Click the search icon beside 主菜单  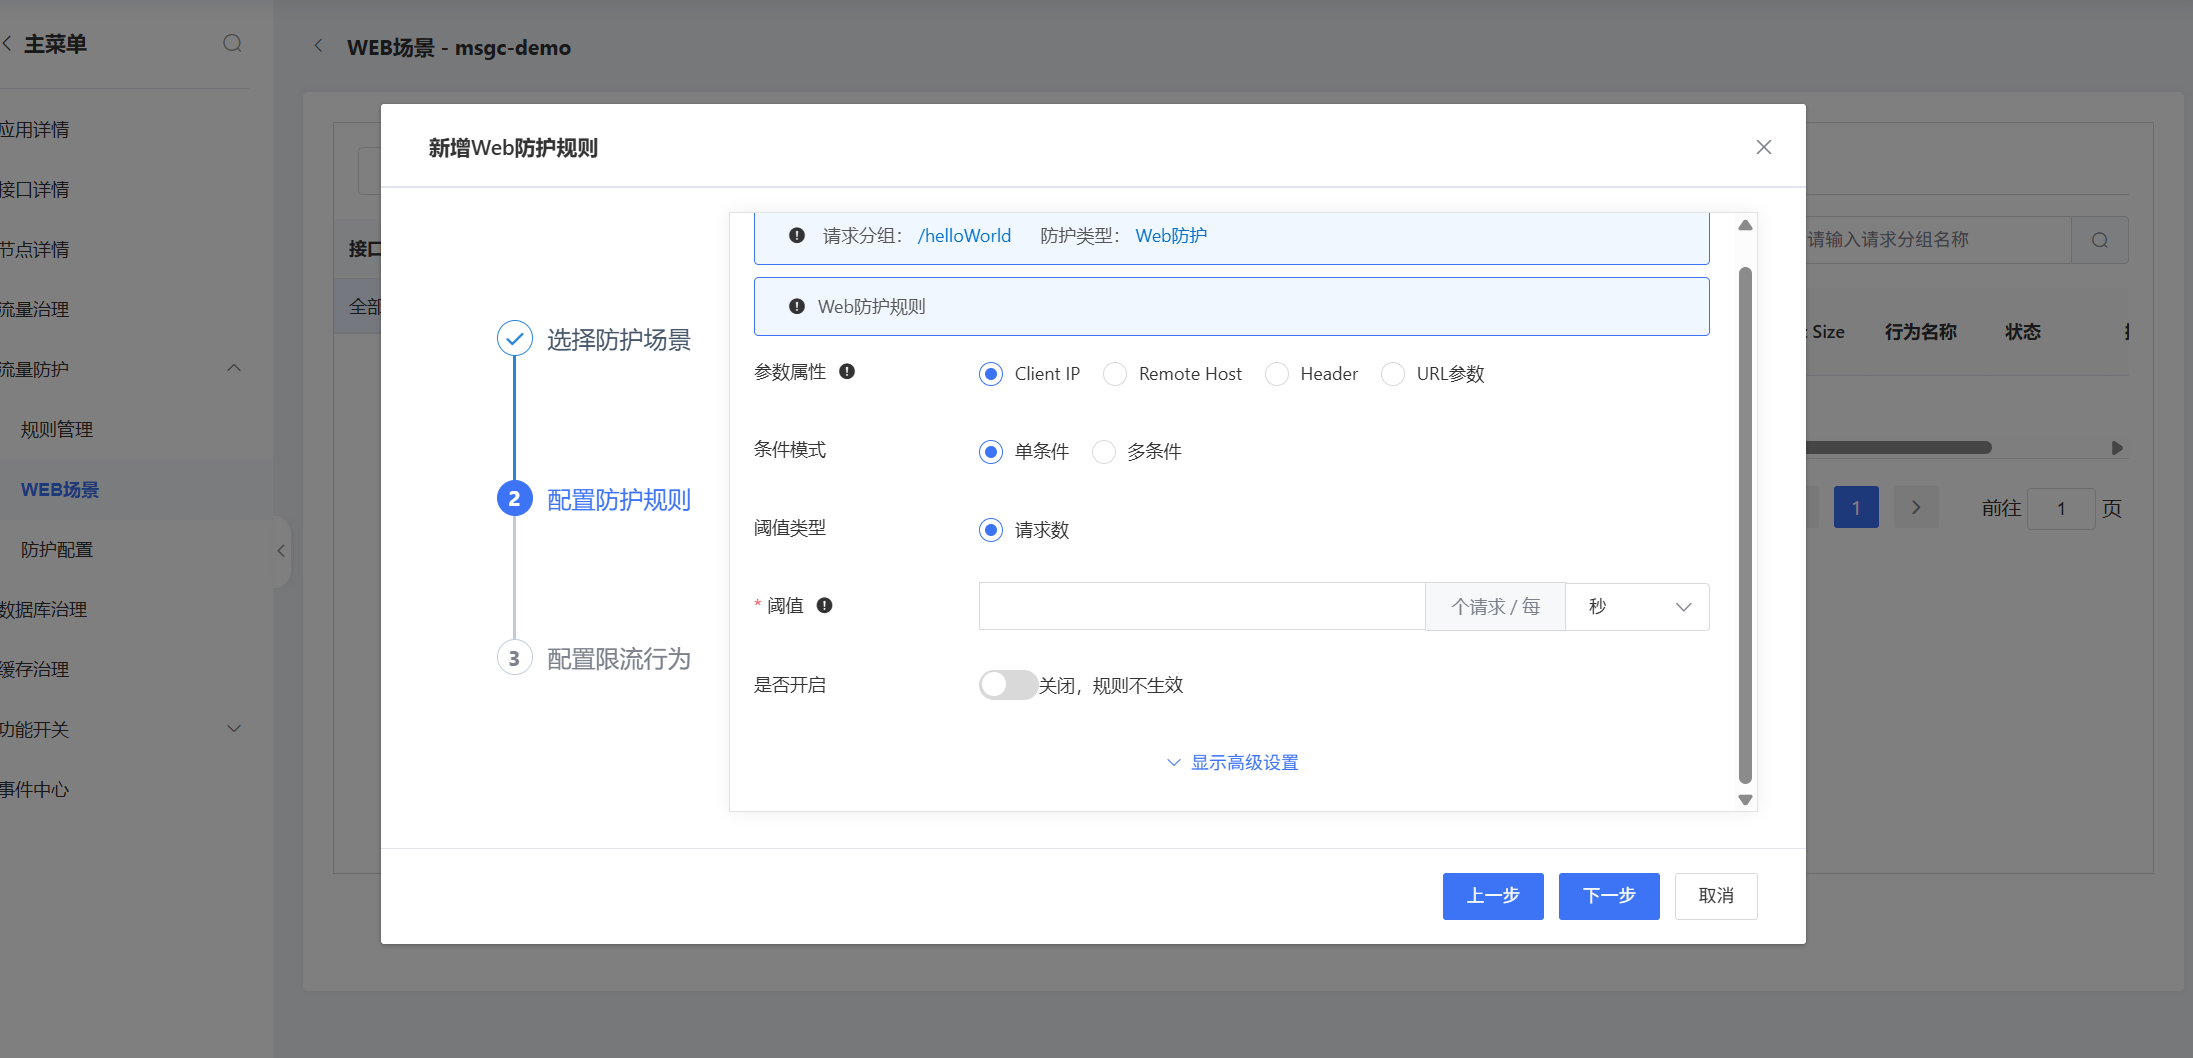click(232, 43)
